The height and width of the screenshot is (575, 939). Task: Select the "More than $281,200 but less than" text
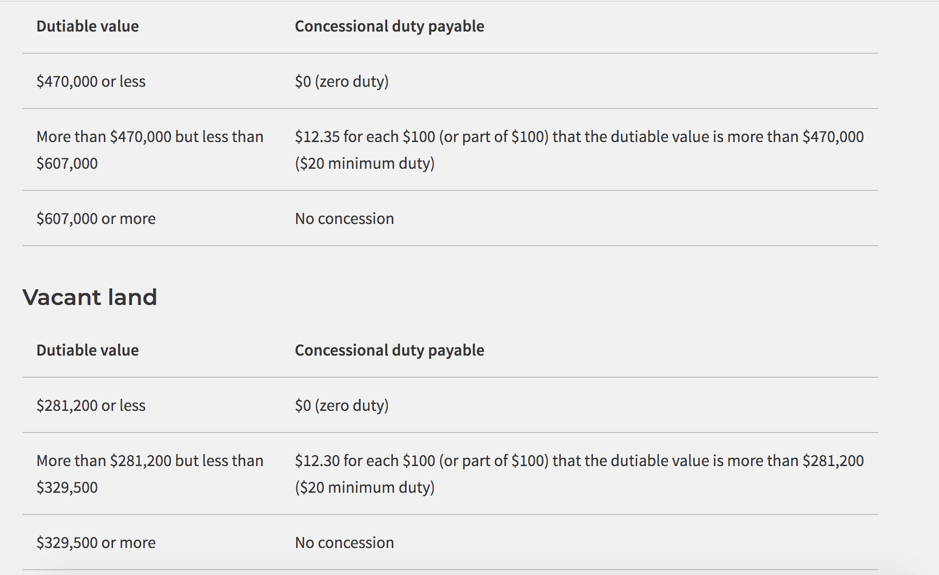150,460
